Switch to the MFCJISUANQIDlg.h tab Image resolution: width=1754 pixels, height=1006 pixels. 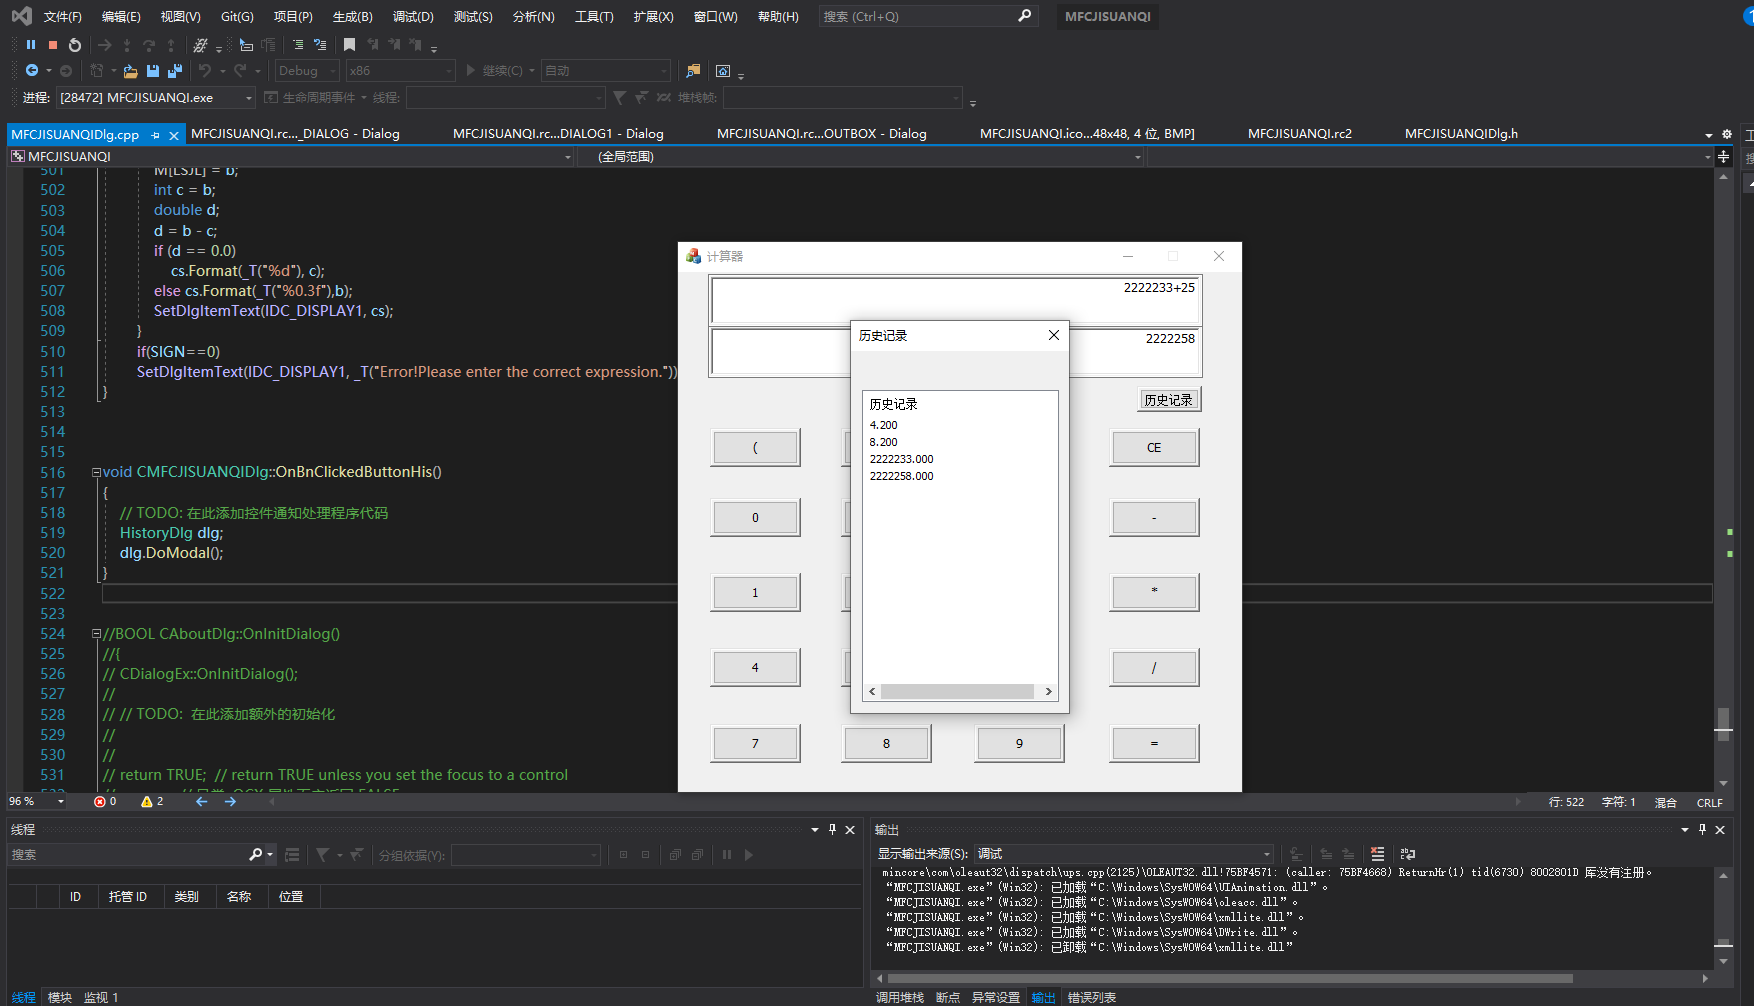[1460, 134]
